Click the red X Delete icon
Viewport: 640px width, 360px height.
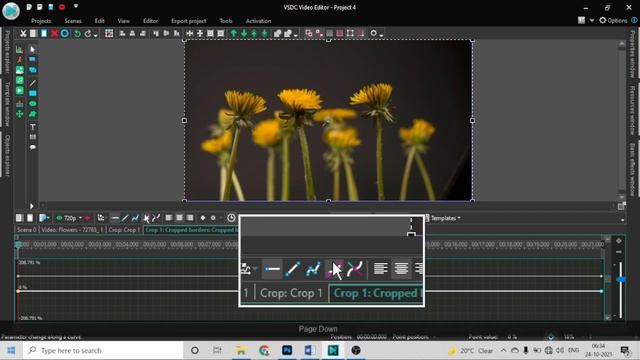click(x=54, y=33)
